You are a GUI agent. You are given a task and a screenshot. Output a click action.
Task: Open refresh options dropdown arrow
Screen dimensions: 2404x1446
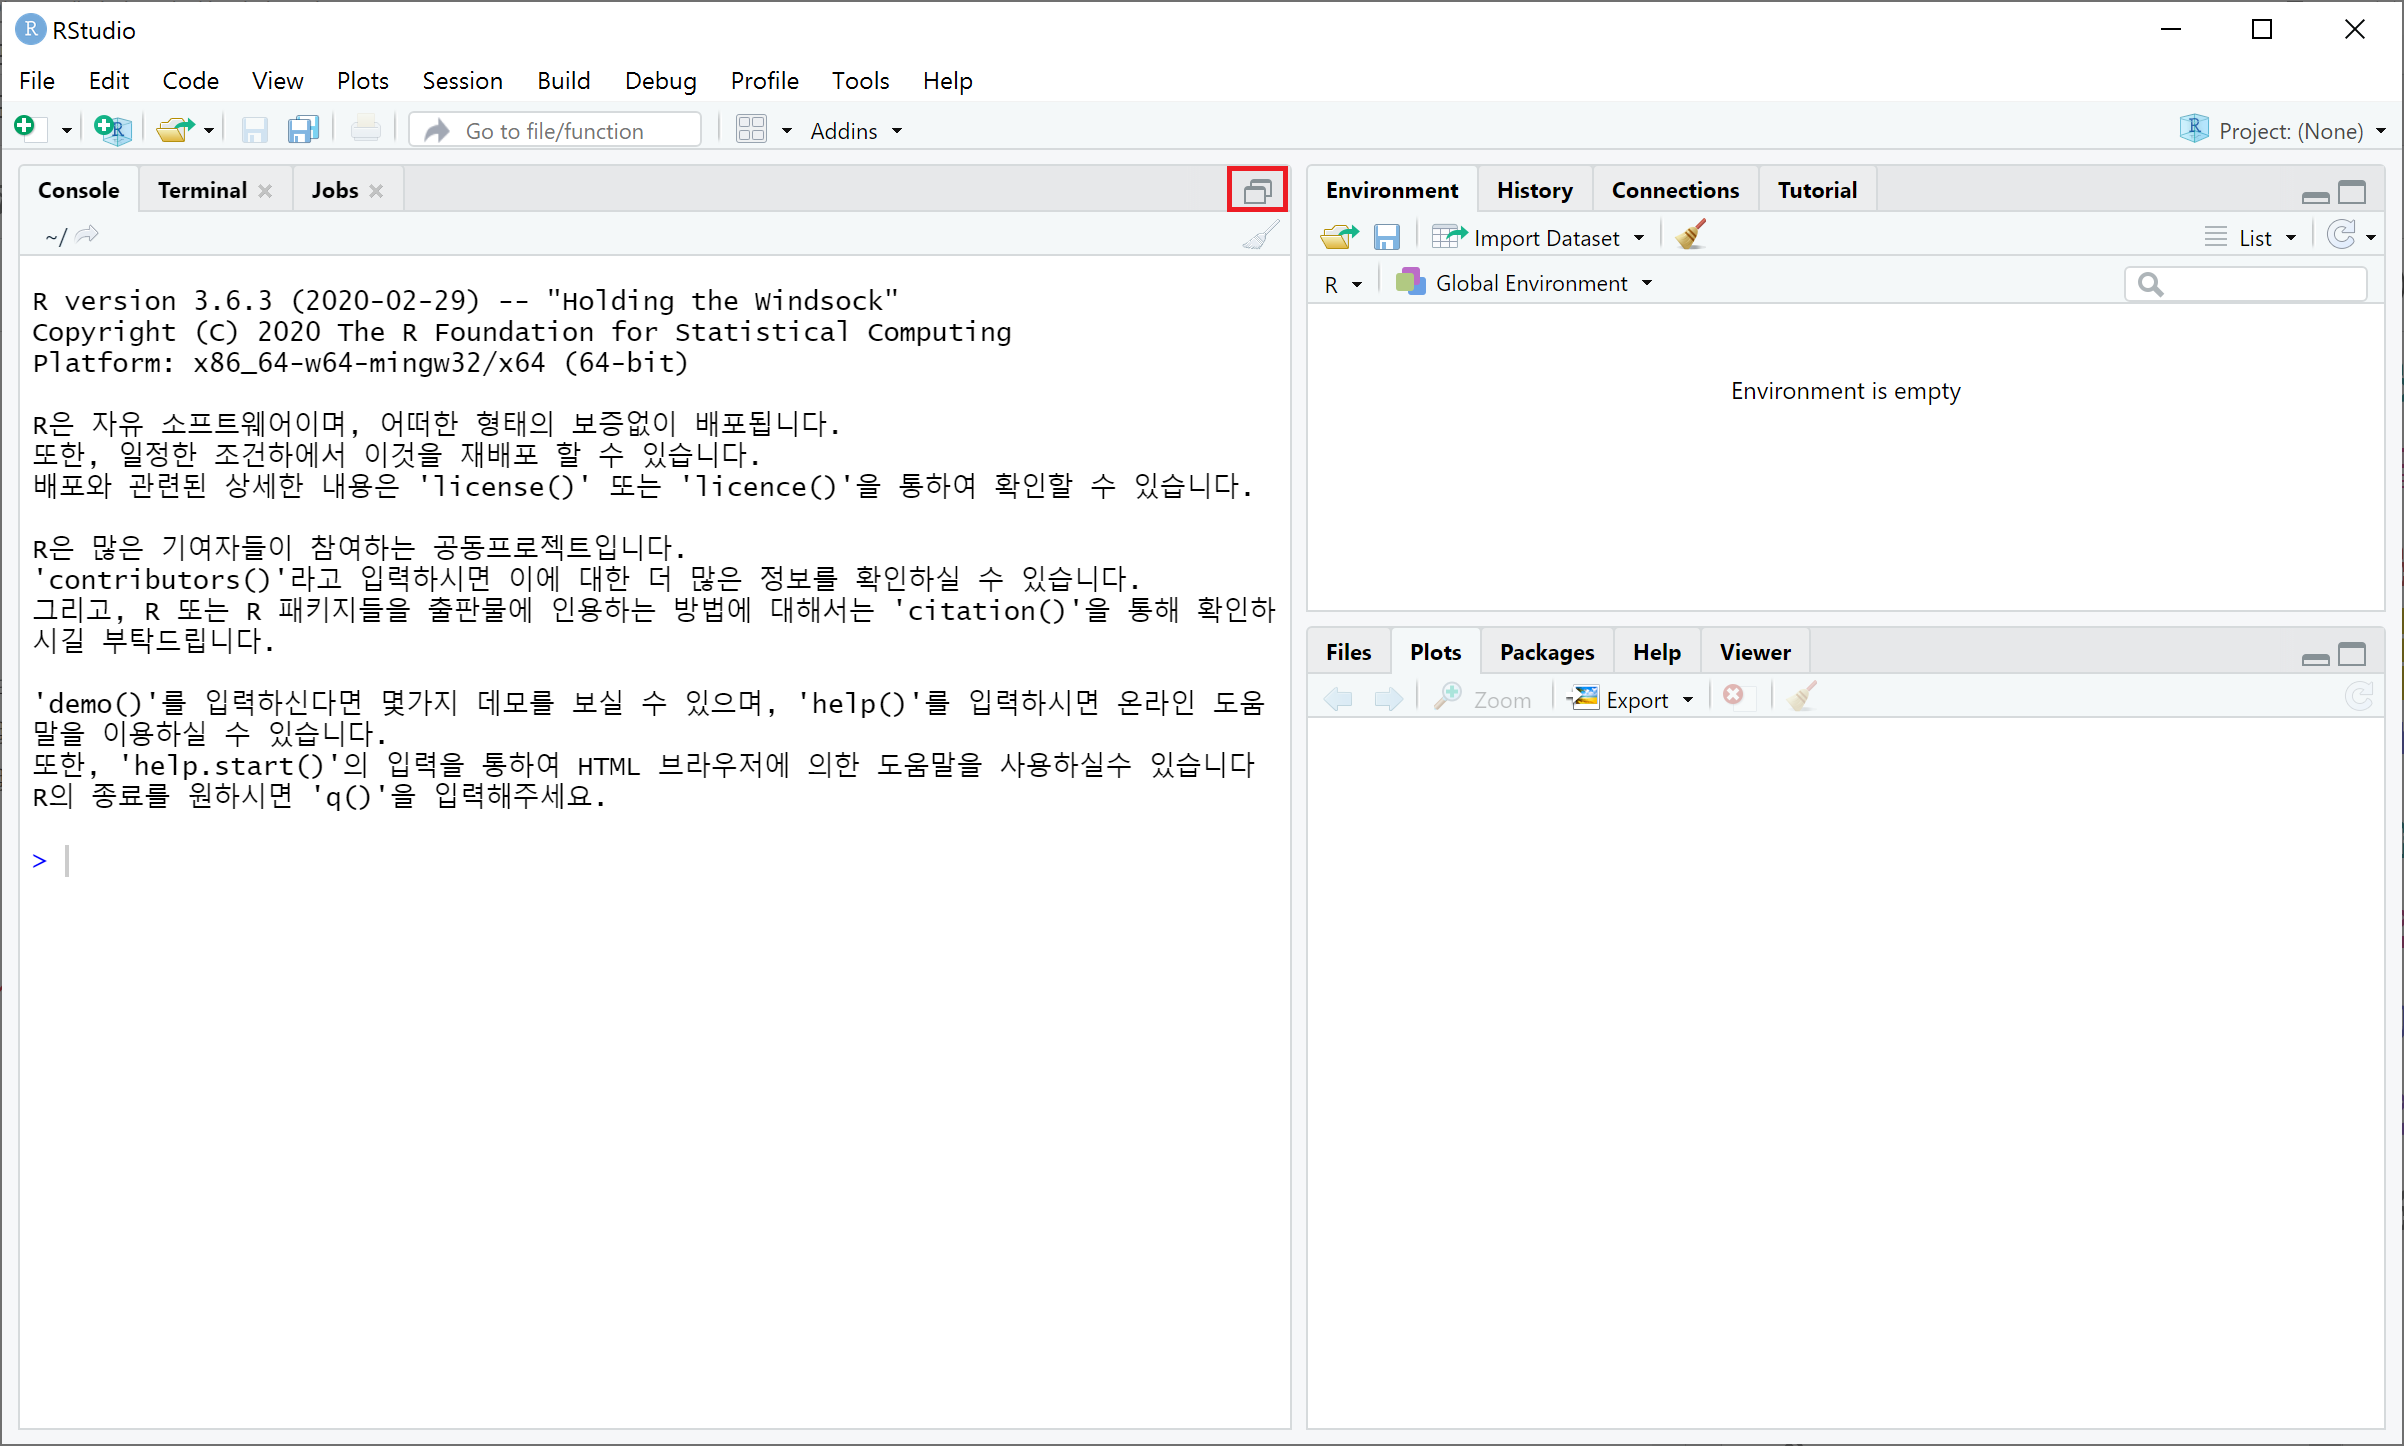click(x=2371, y=238)
